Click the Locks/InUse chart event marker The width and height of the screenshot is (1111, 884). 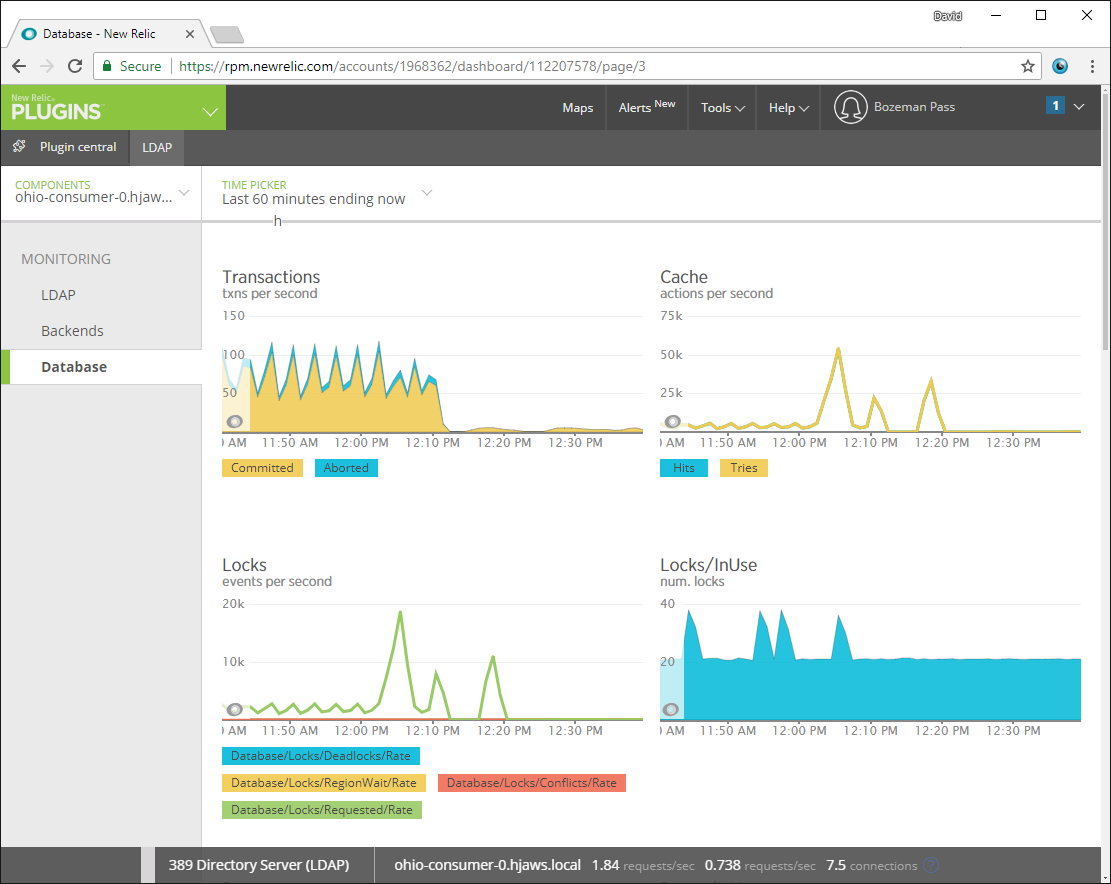point(670,709)
